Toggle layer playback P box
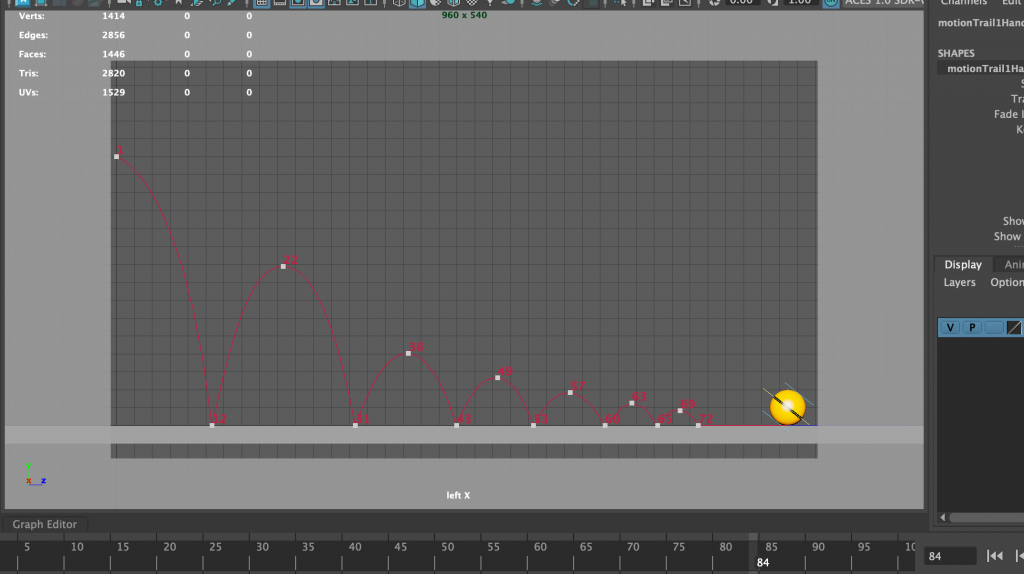The height and width of the screenshot is (574, 1024). coord(972,327)
